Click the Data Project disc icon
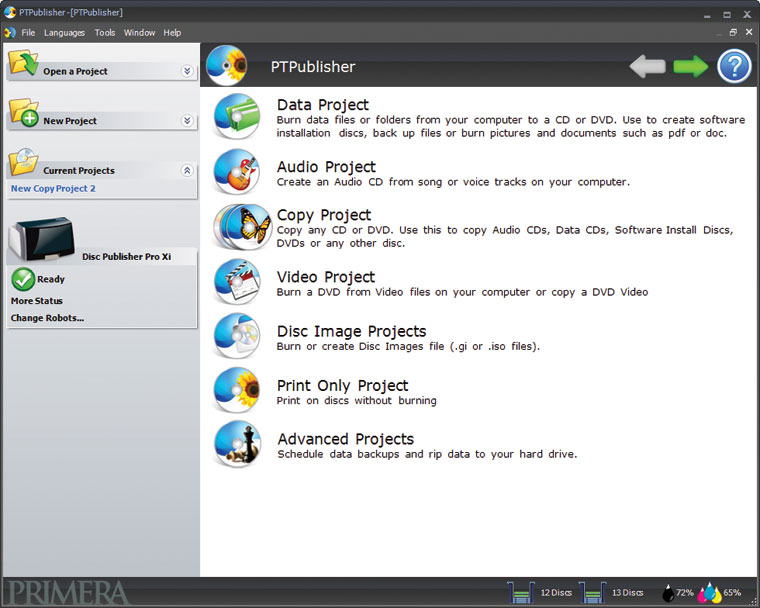The image size is (760, 608). (x=237, y=117)
